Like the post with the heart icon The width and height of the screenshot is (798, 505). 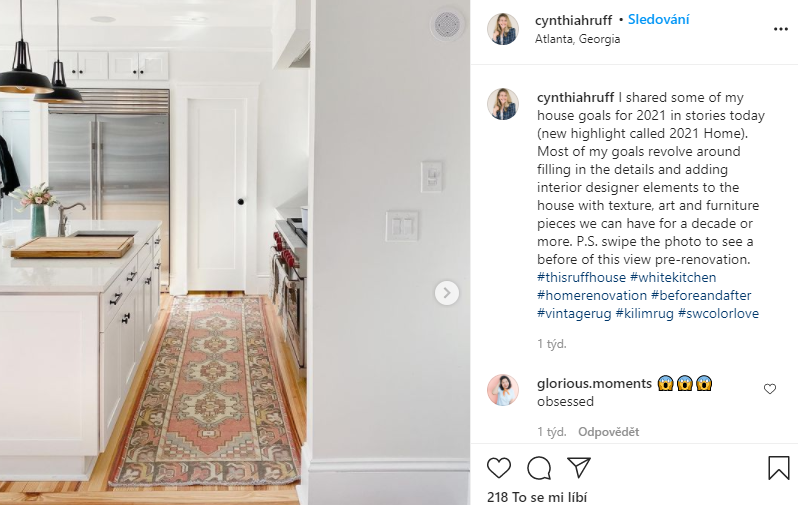tap(499, 467)
